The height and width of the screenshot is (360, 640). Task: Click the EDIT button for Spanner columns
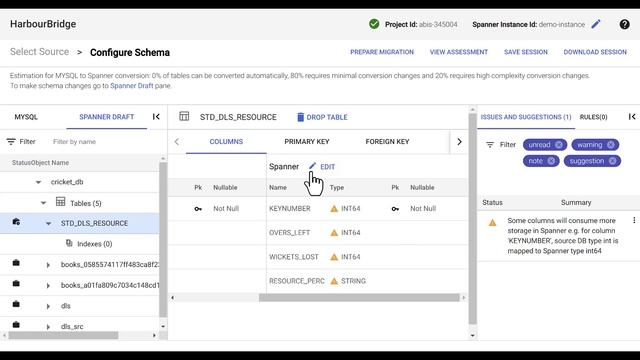[322, 167]
